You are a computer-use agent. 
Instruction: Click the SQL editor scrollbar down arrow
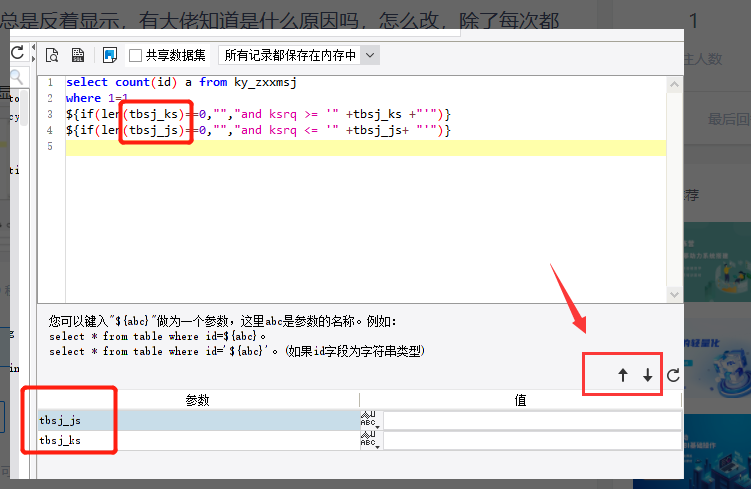click(674, 295)
